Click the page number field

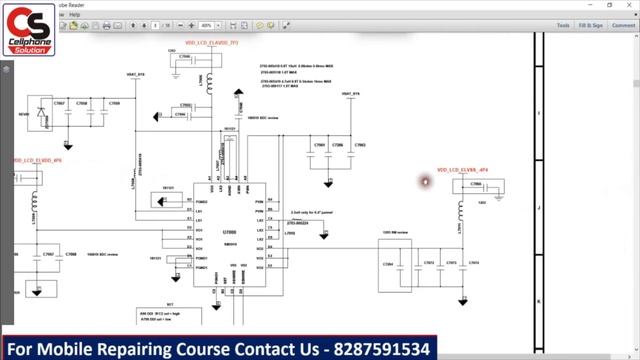pyautogui.click(x=156, y=26)
